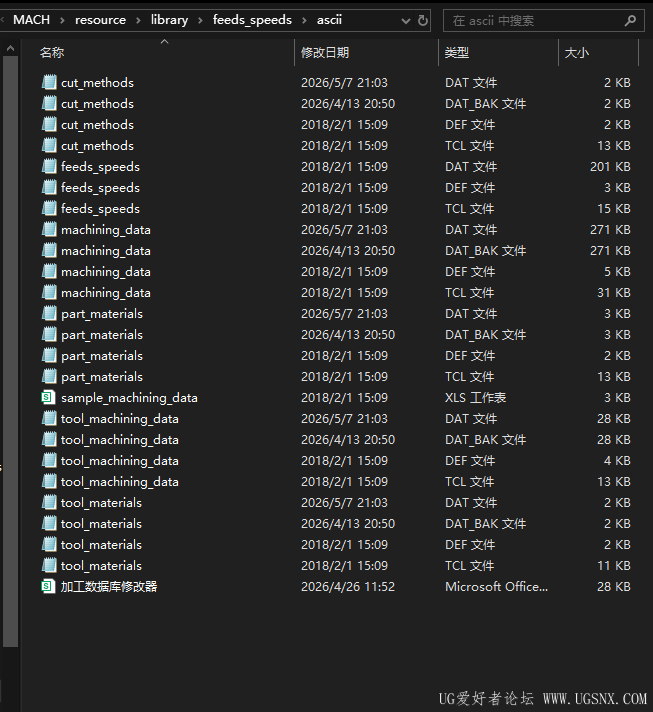Select the tool_materials DEF file name
Screen dimensions: 653x712
[x=101, y=544]
